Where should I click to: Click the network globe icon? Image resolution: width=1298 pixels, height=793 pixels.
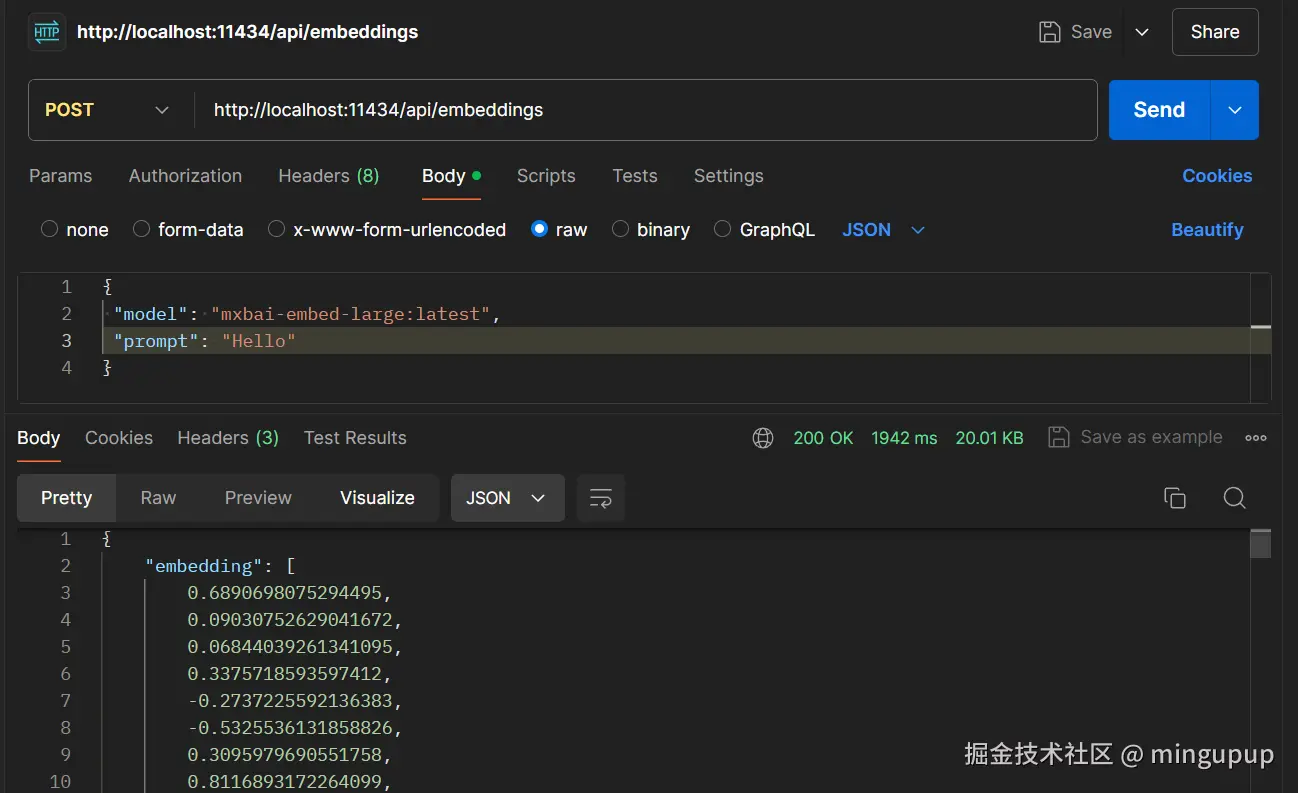(763, 438)
